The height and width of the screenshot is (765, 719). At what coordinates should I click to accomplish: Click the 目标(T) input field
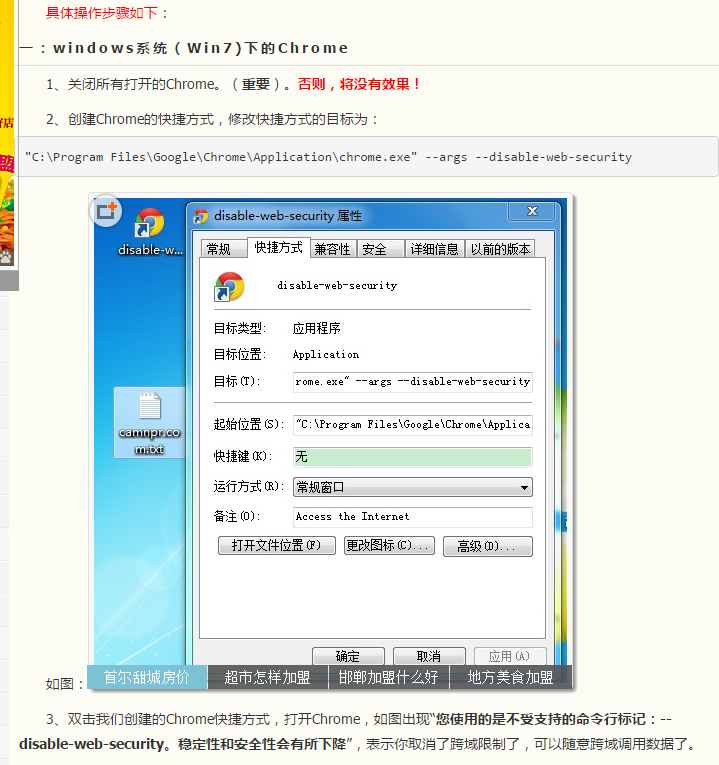[x=413, y=382]
